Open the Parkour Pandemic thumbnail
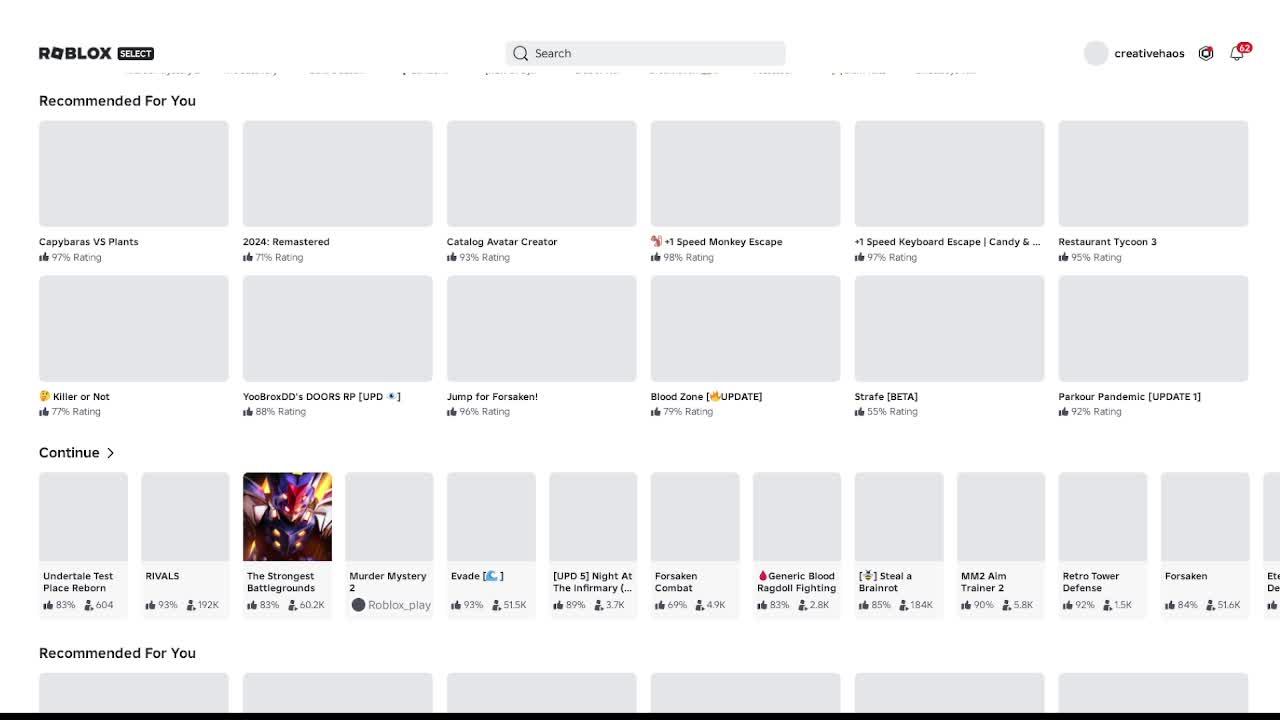 tap(1154, 328)
